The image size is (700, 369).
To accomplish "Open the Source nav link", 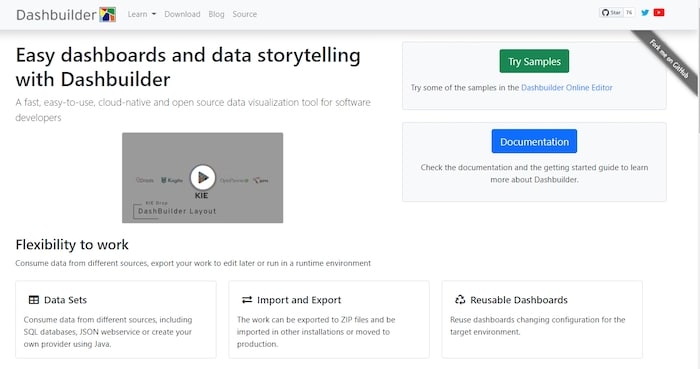I will (x=245, y=14).
